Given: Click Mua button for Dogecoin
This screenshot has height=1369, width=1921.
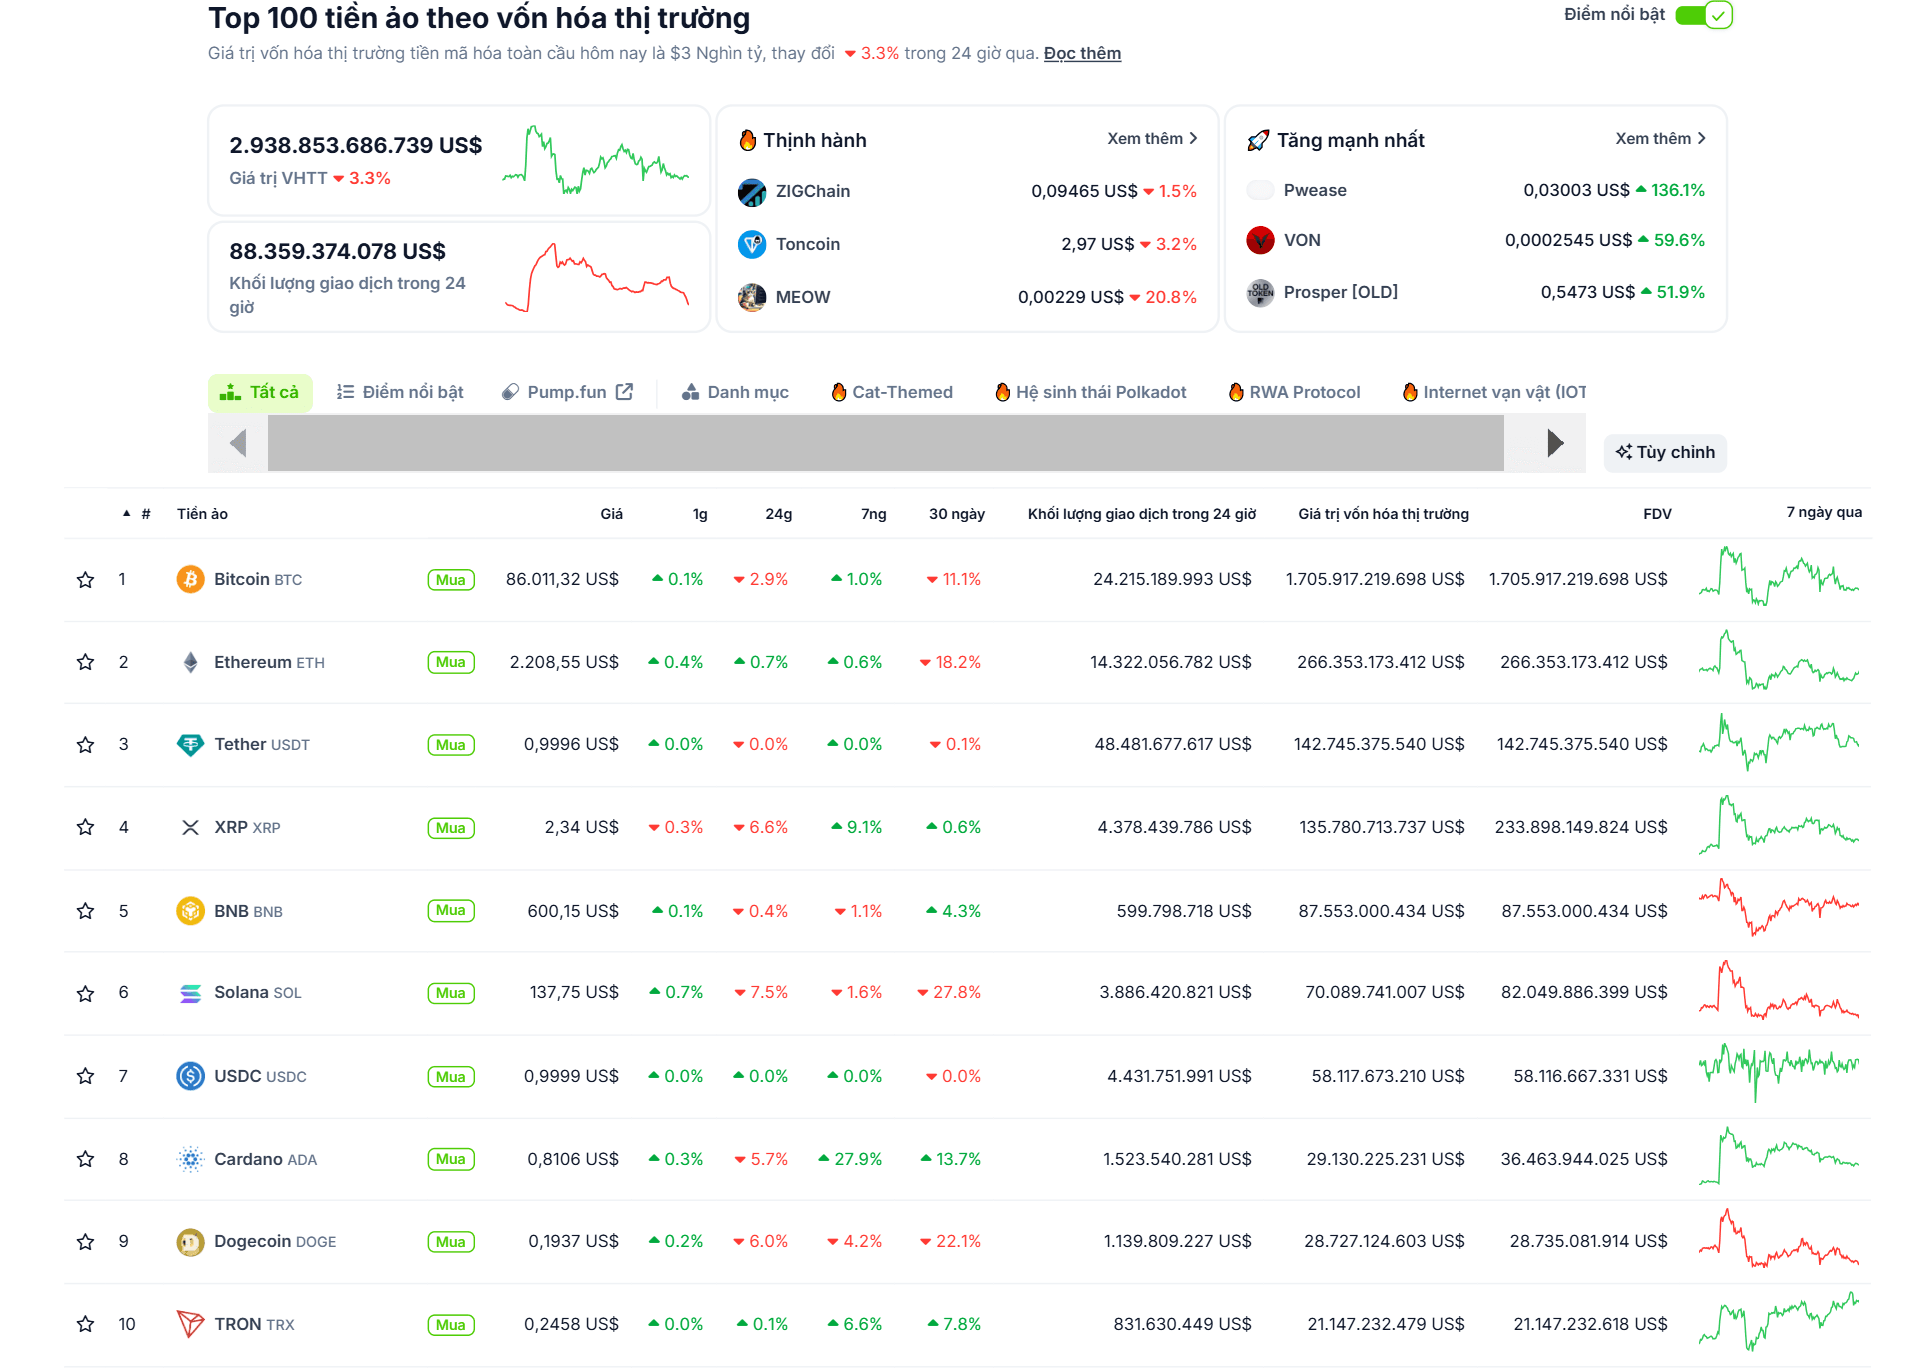Looking at the screenshot, I should pyautogui.click(x=451, y=1242).
